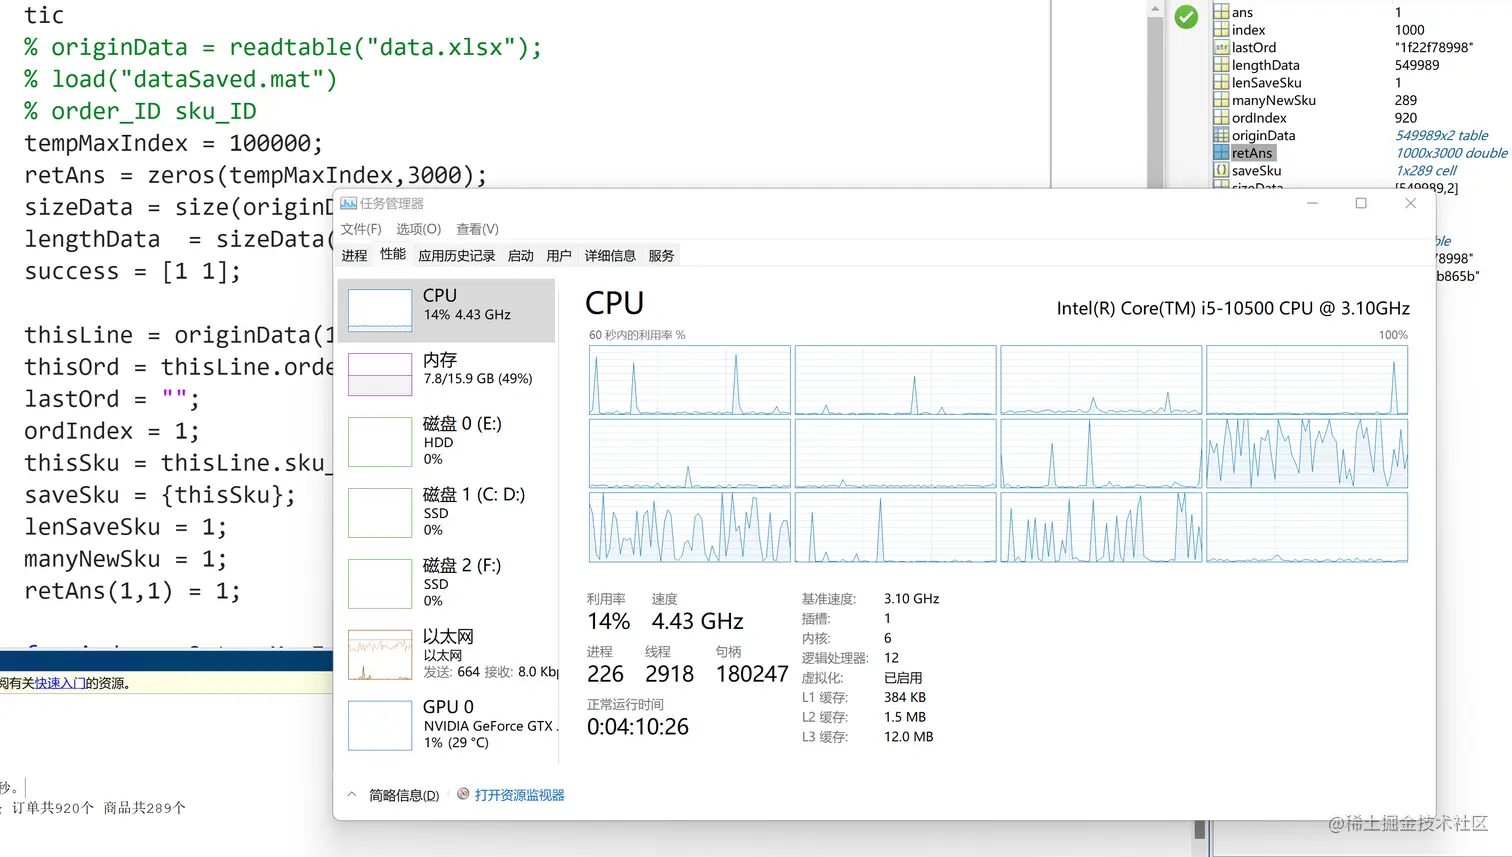Click the 速度 value 4.43 GHz
The height and width of the screenshot is (857, 1512).
pos(698,621)
